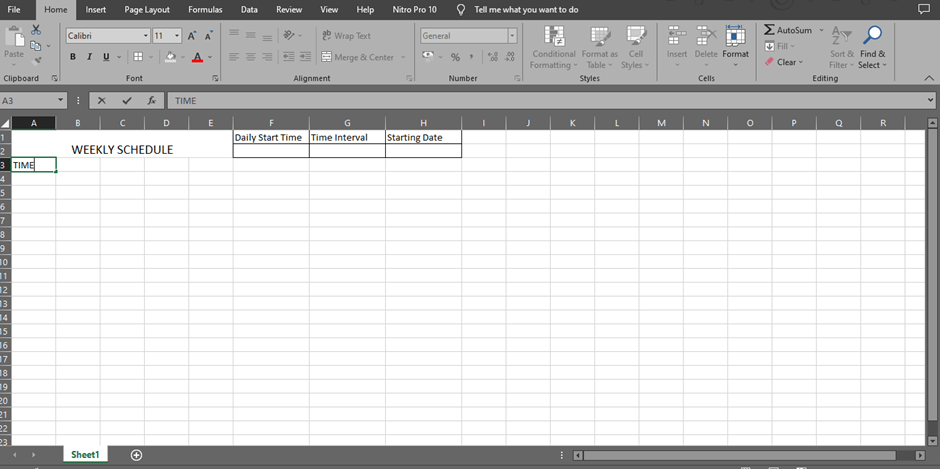Screen dimensions: 940x469
Task: Collapse the ribbon with the up chevron
Action: tap(929, 78)
